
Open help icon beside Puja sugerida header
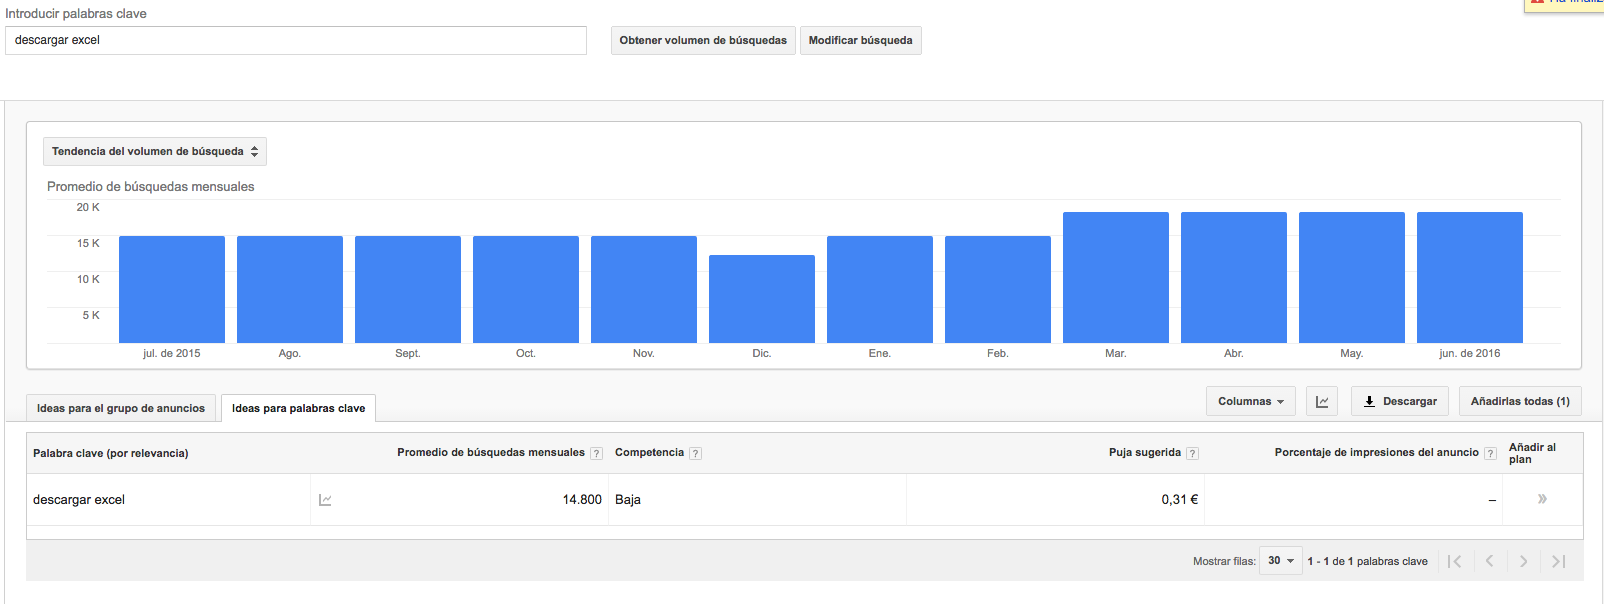point(1192,453)
